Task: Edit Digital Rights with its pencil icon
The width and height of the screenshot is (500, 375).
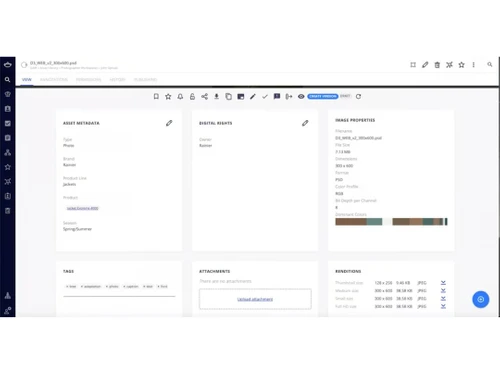Action: point(305,123)
